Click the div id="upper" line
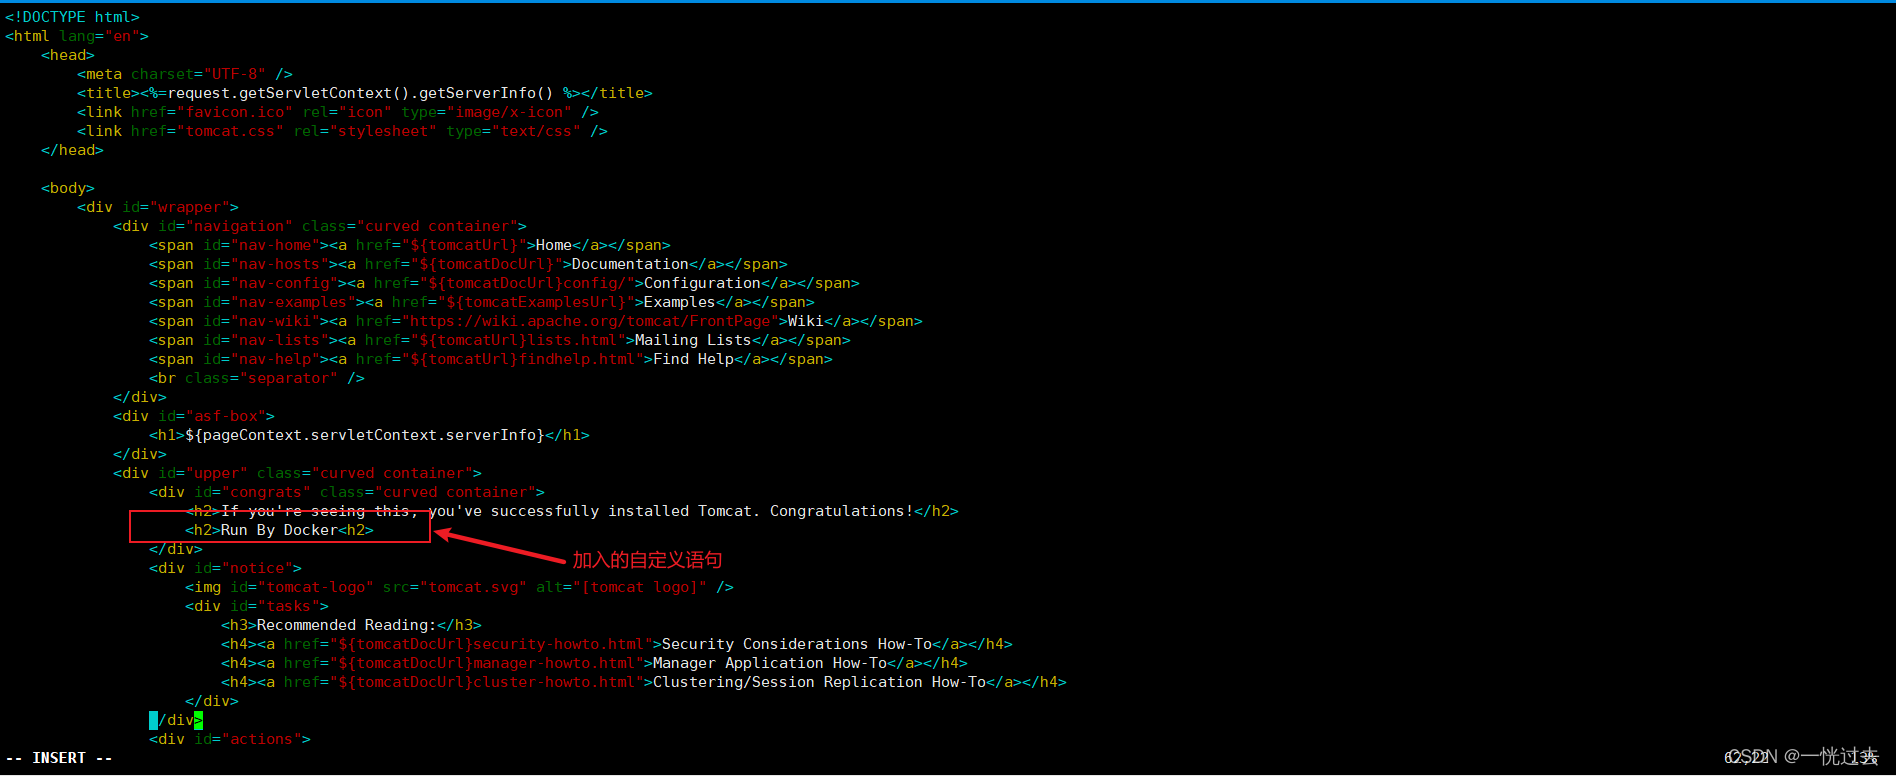Image resolution: width=1896 pixels, height=776 pixels. pos(297,473)
